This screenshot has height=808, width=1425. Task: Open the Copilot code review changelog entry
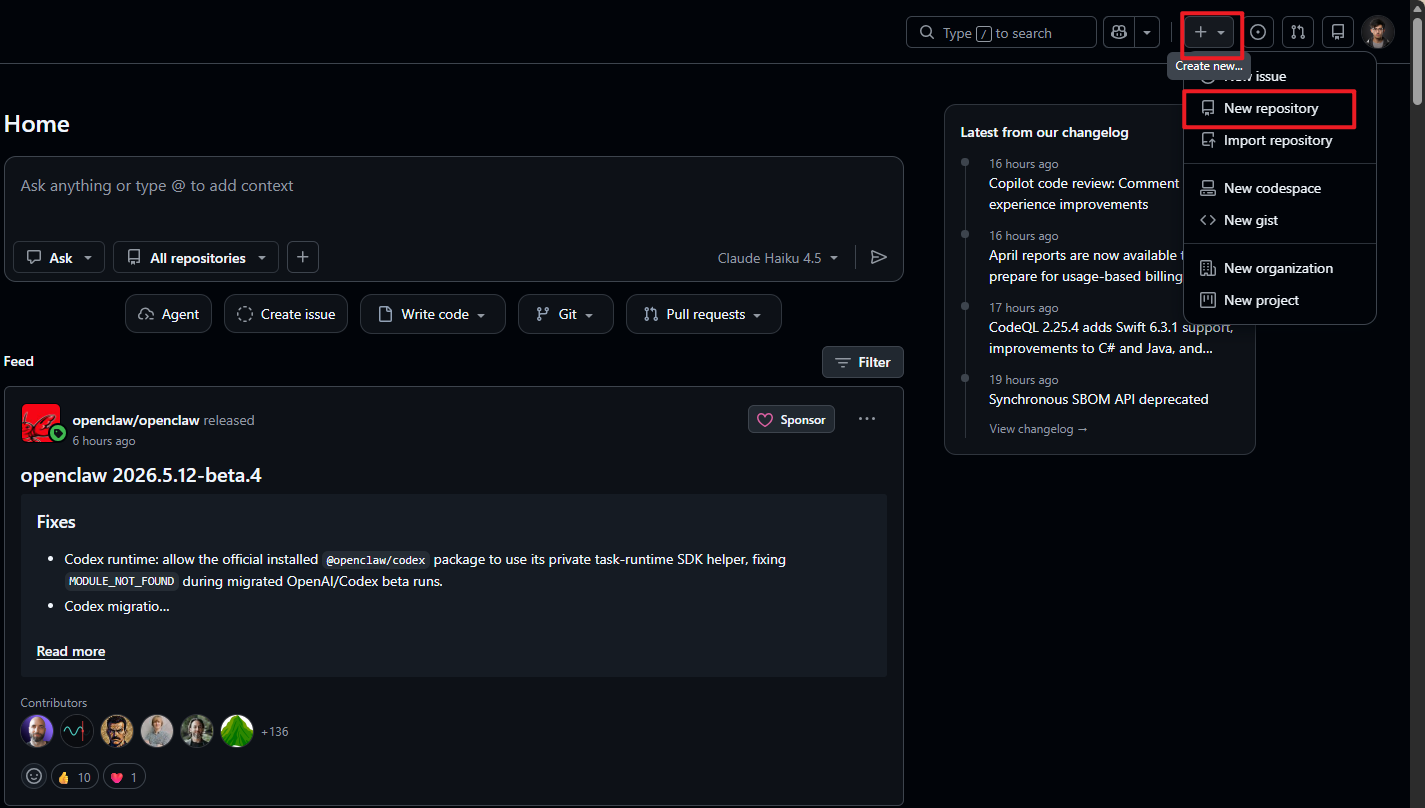[x=1084, y=194]
